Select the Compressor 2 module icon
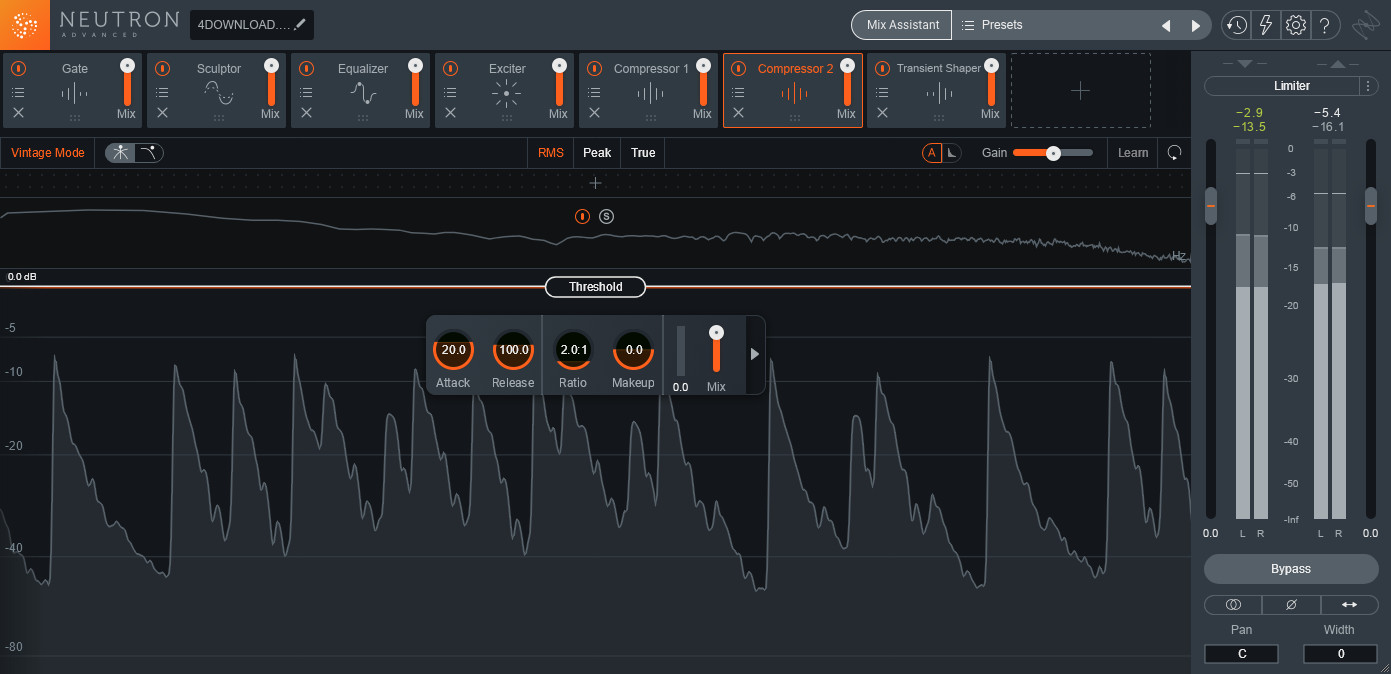 [x=795, y=94]
